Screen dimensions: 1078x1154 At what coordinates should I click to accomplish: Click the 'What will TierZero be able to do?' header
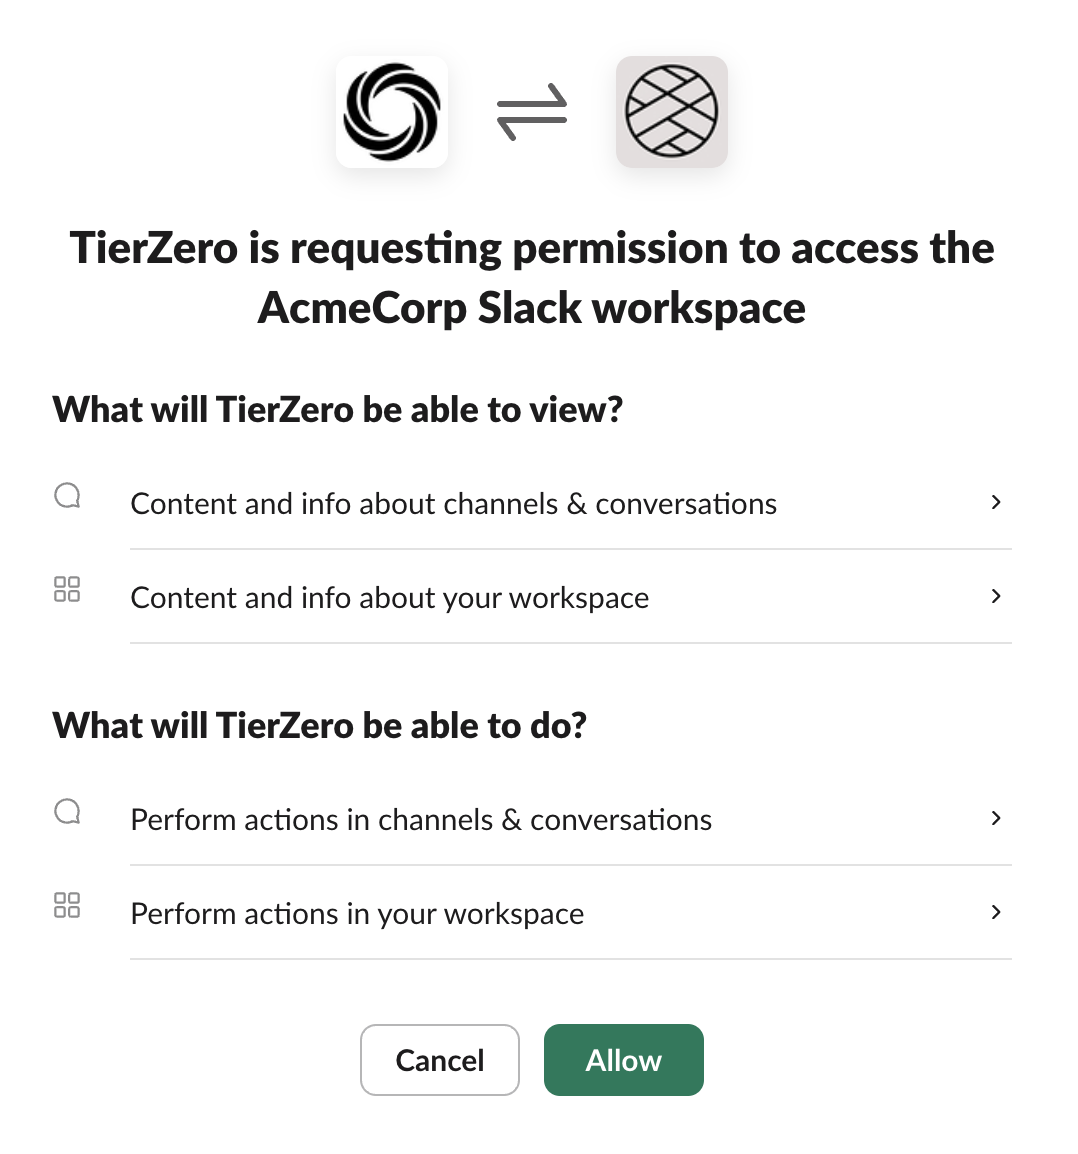tap(321, 725)
